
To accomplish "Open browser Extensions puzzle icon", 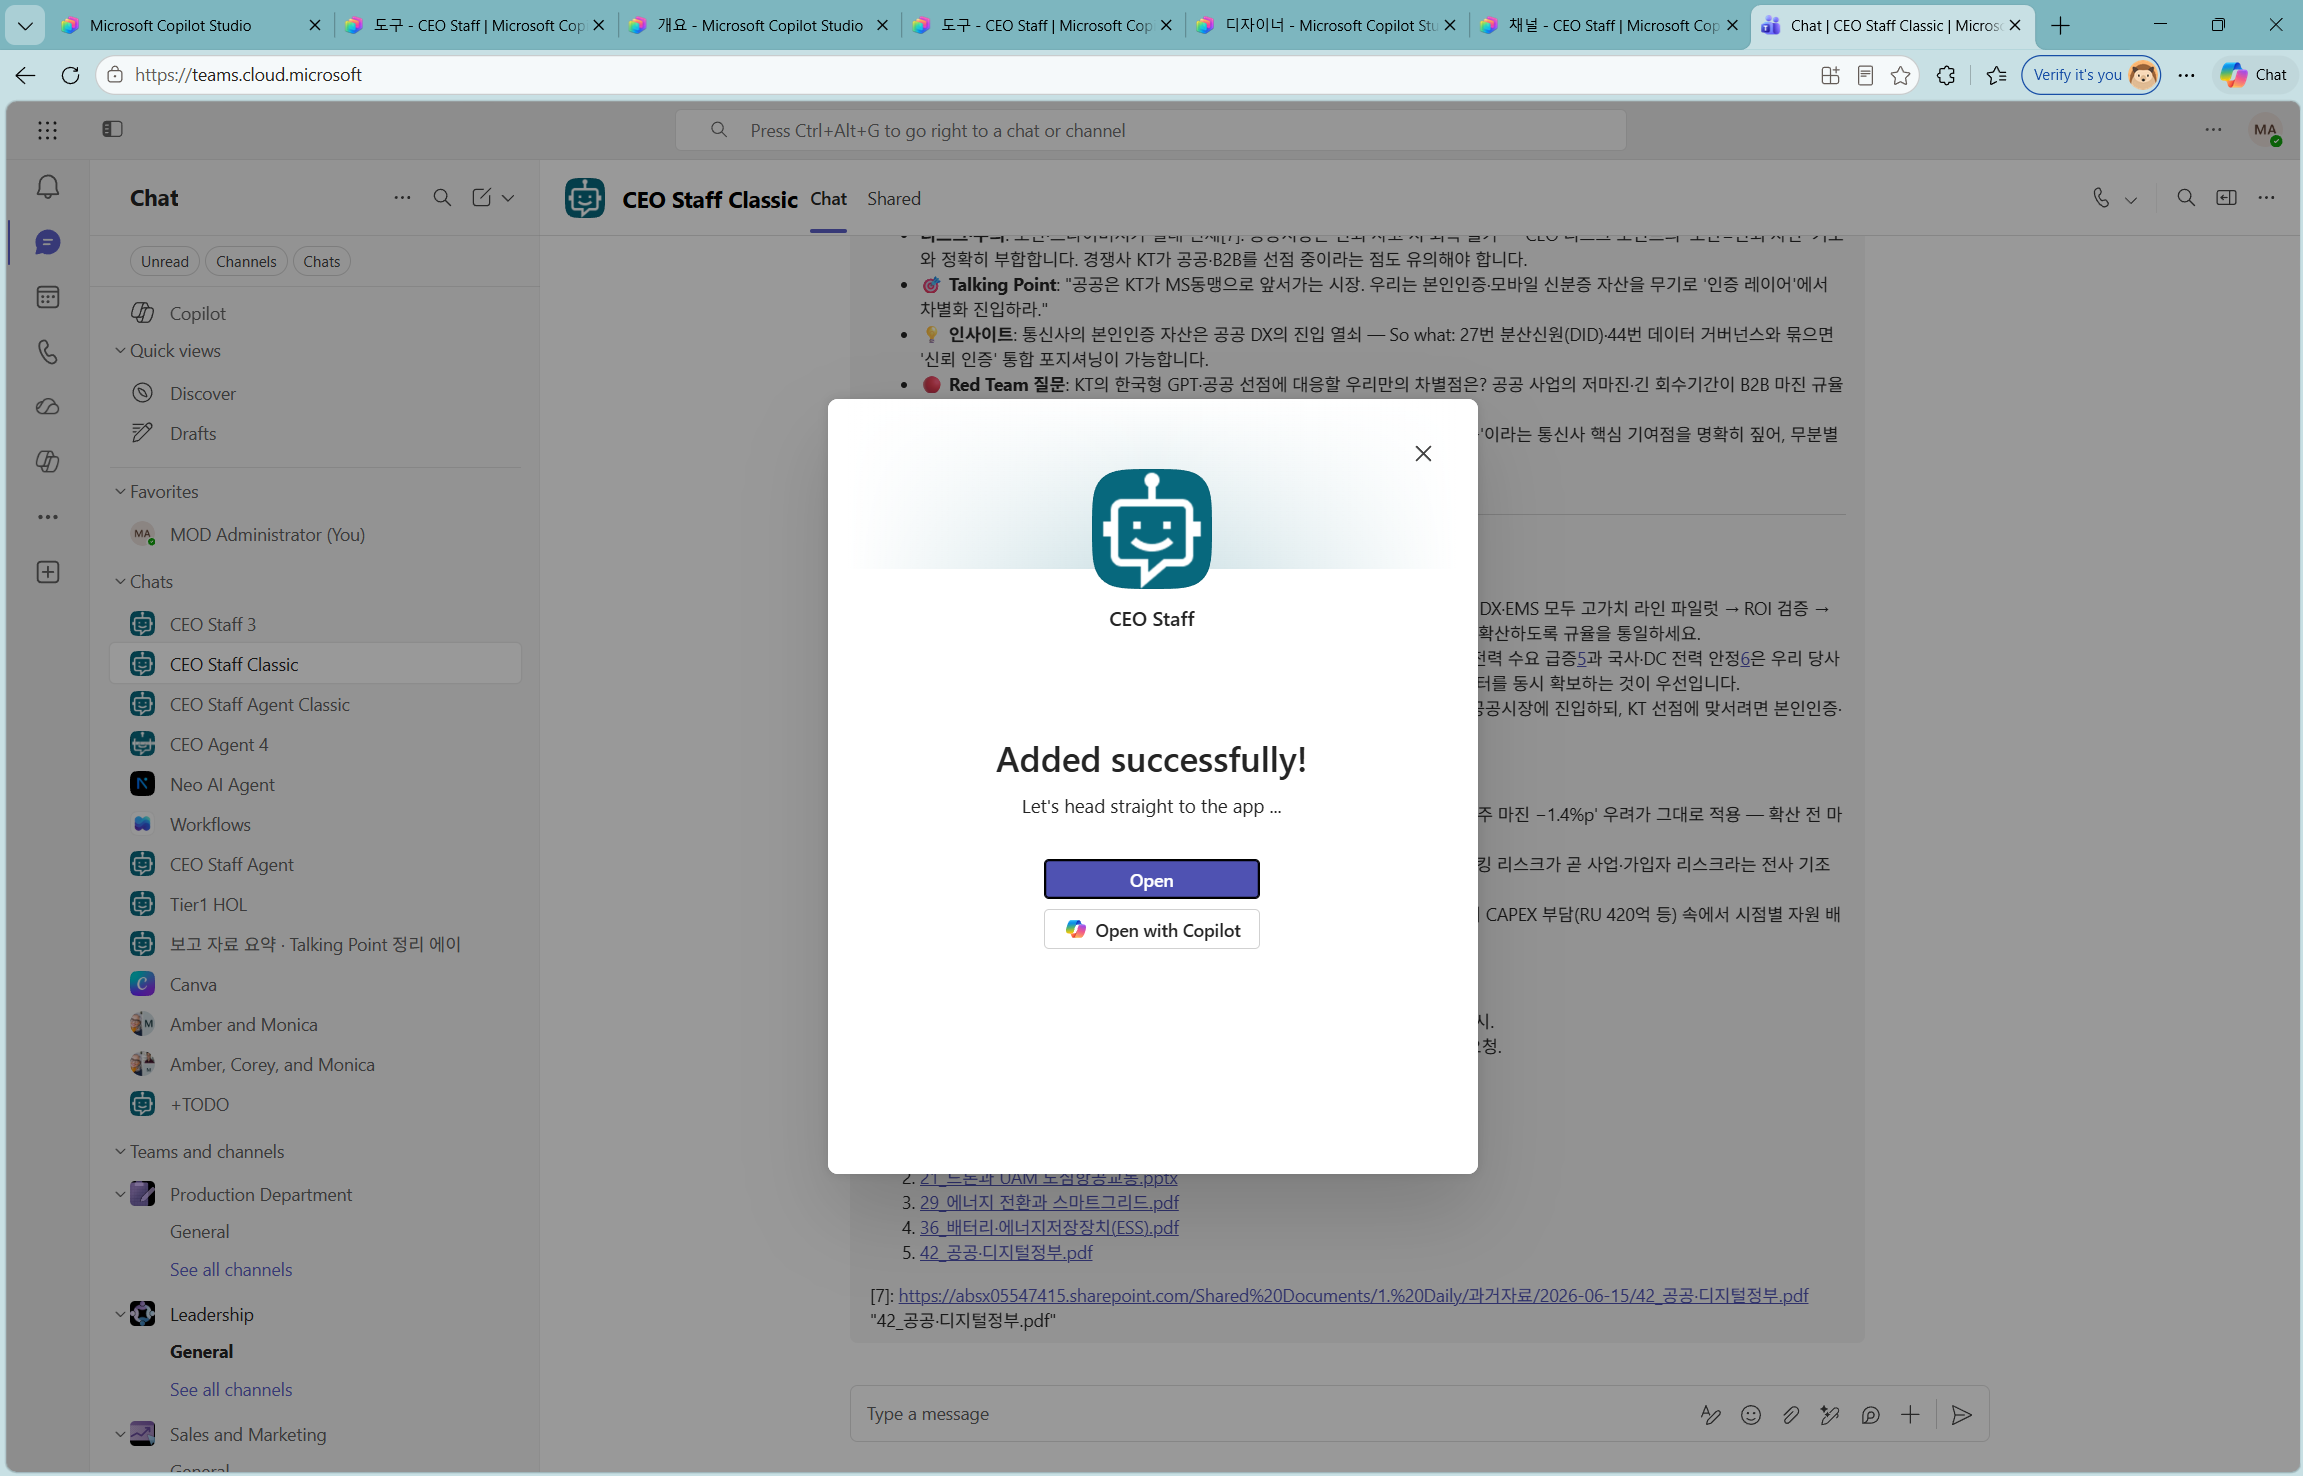I will pyautogui.click(x=1946, y=75).
